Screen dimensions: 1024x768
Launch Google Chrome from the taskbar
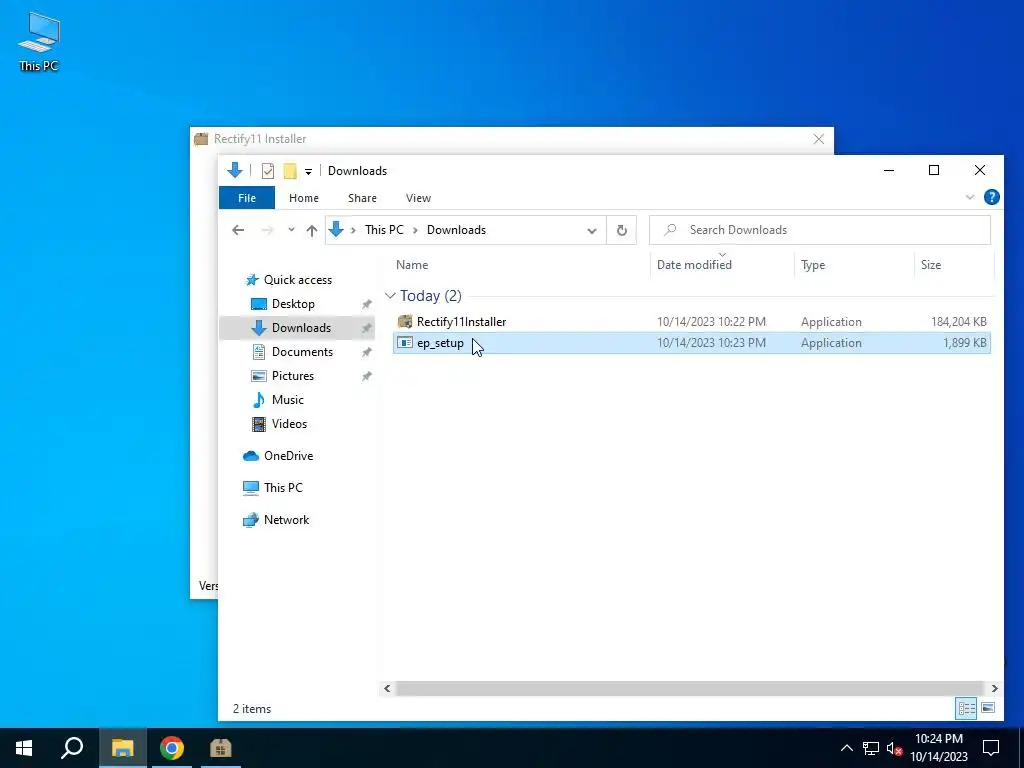point(172,748)
